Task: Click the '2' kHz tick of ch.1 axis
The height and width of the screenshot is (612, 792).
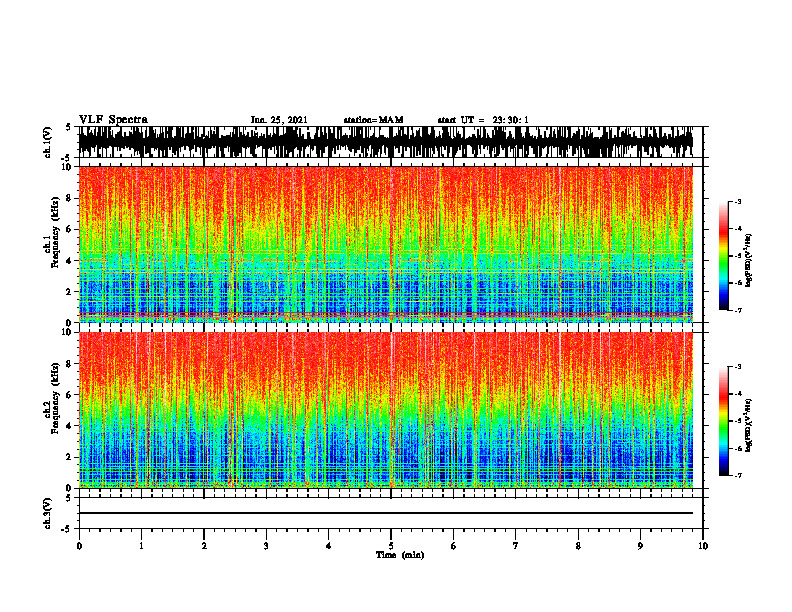Action: (x=69, y=292)
